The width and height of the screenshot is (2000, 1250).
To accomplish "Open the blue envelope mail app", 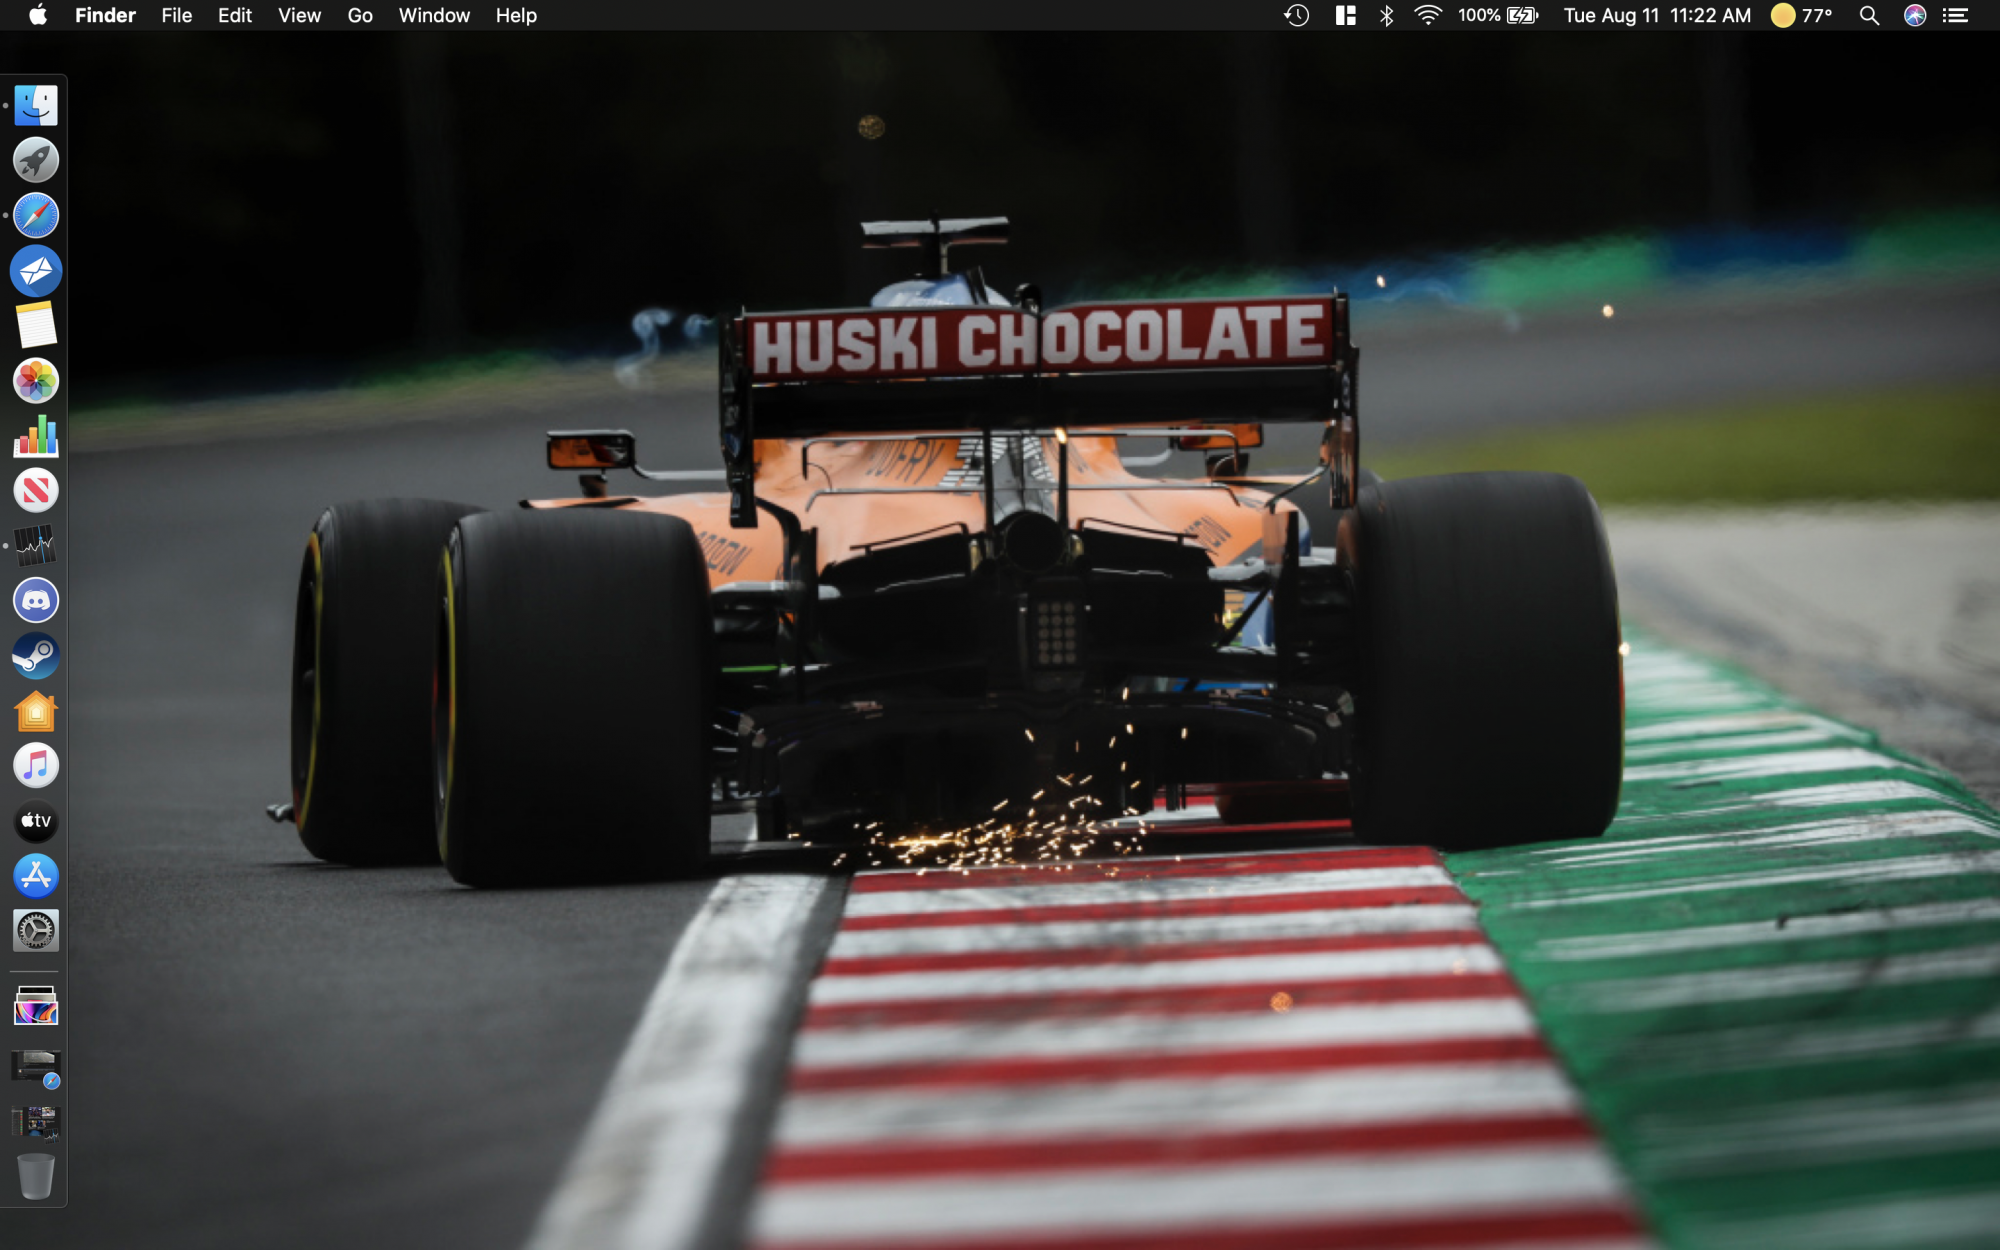I will tap(36, 270).
